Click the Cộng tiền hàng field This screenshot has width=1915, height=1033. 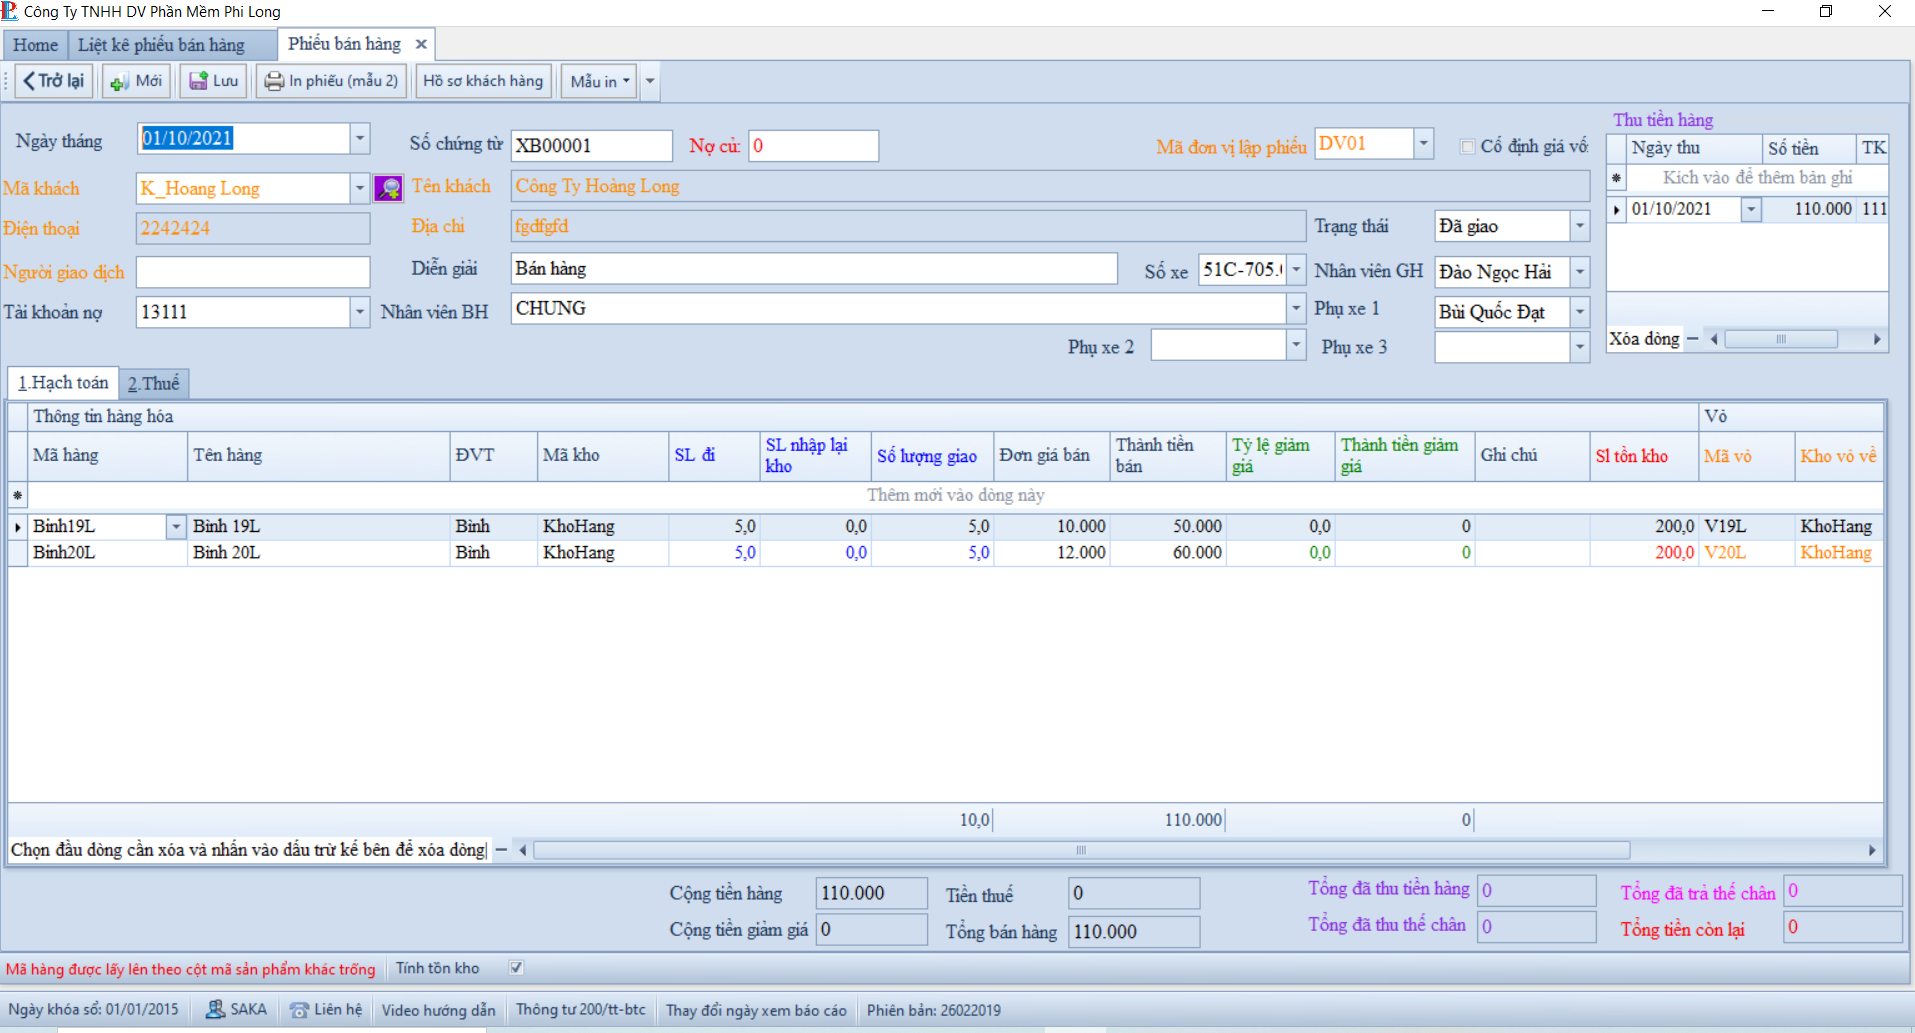pos(871,893)
